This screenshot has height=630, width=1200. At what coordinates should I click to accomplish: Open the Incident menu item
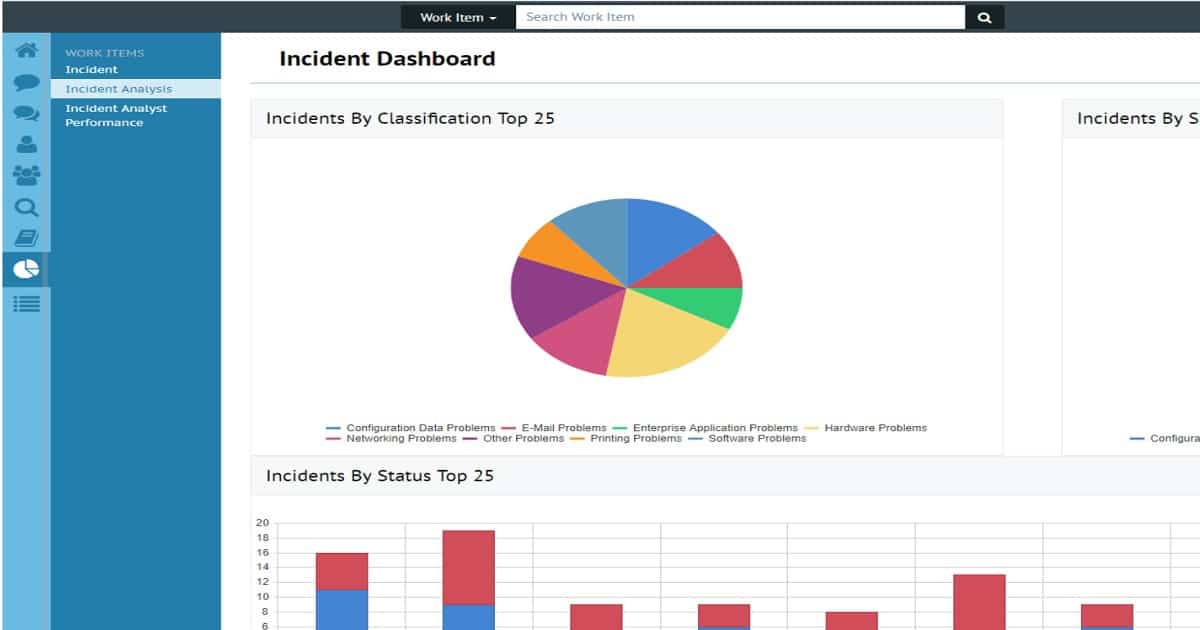coord(92,70)
